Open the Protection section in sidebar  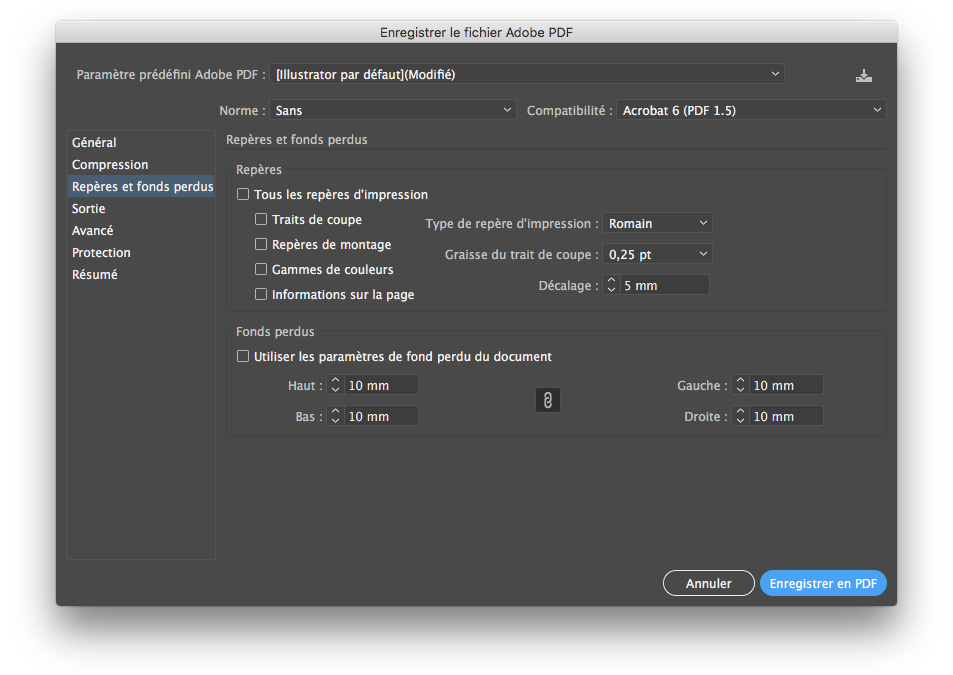[x=101, y=253]
